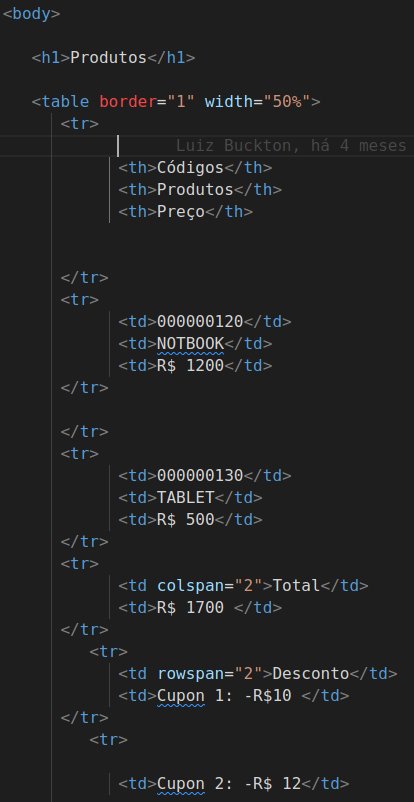Click the R$ 500 price text
The image size is (414, 802).
click(x=185, y=520)
